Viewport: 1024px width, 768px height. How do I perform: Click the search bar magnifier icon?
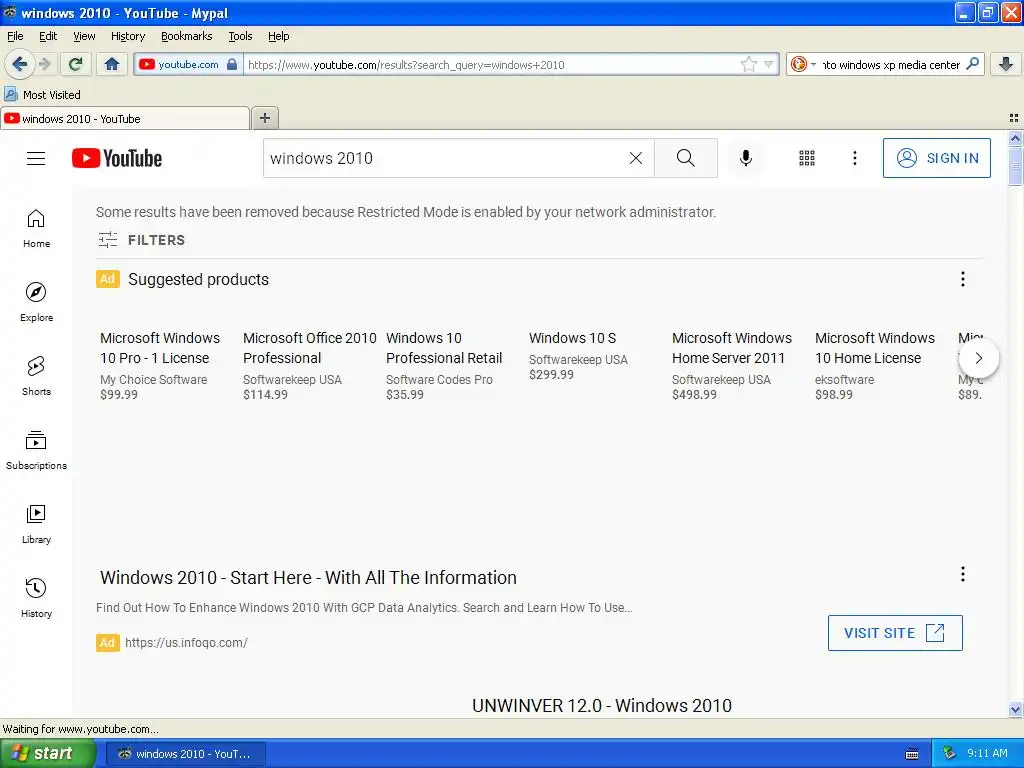tap(972, 64)
